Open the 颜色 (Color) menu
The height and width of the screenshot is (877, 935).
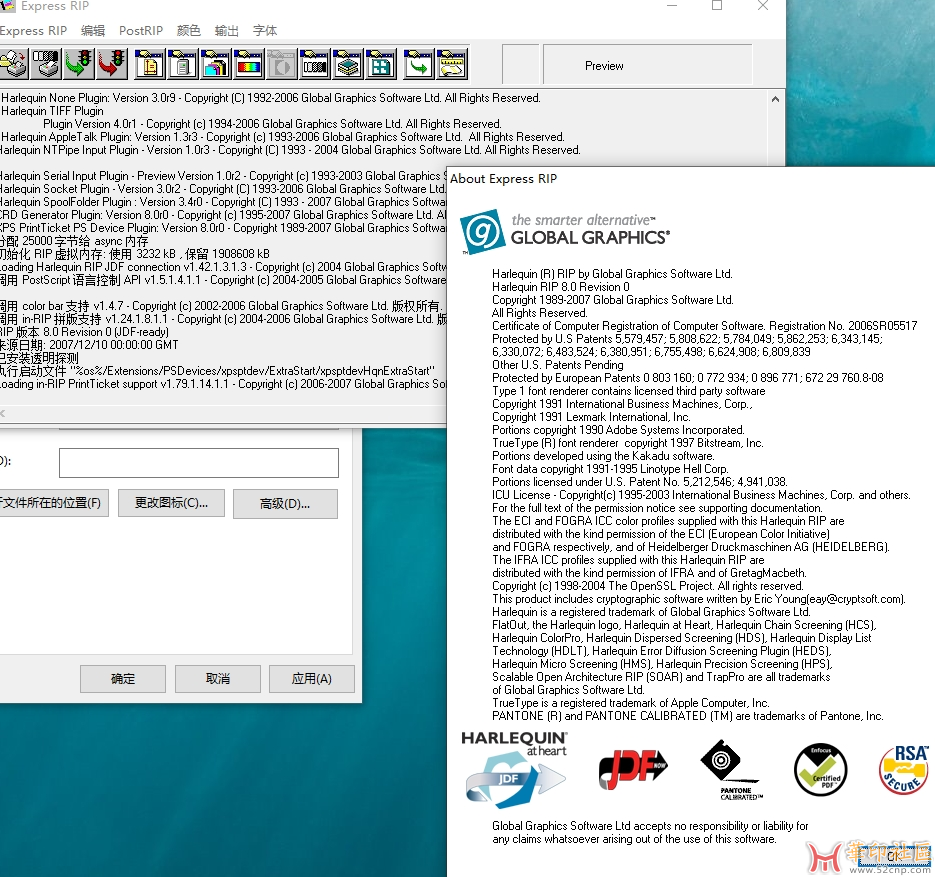pos(188,31)
